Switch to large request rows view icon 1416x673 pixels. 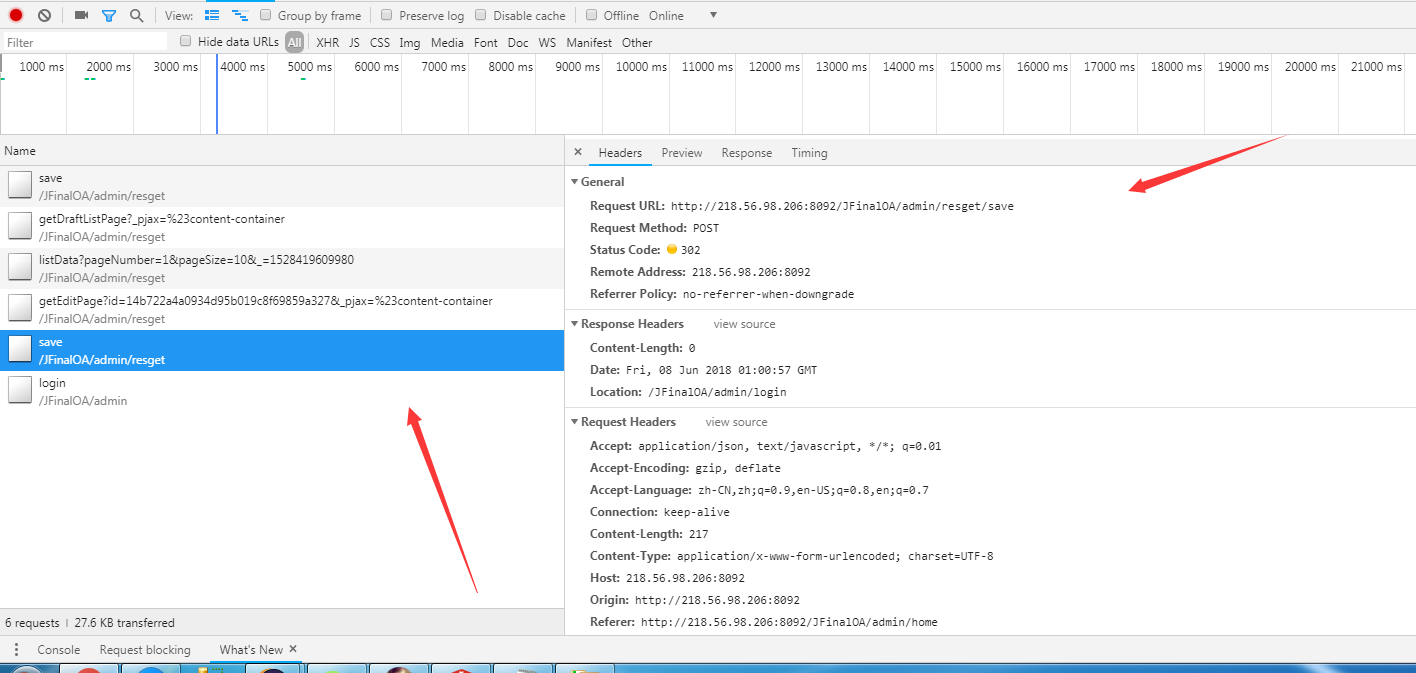point(212,16)
